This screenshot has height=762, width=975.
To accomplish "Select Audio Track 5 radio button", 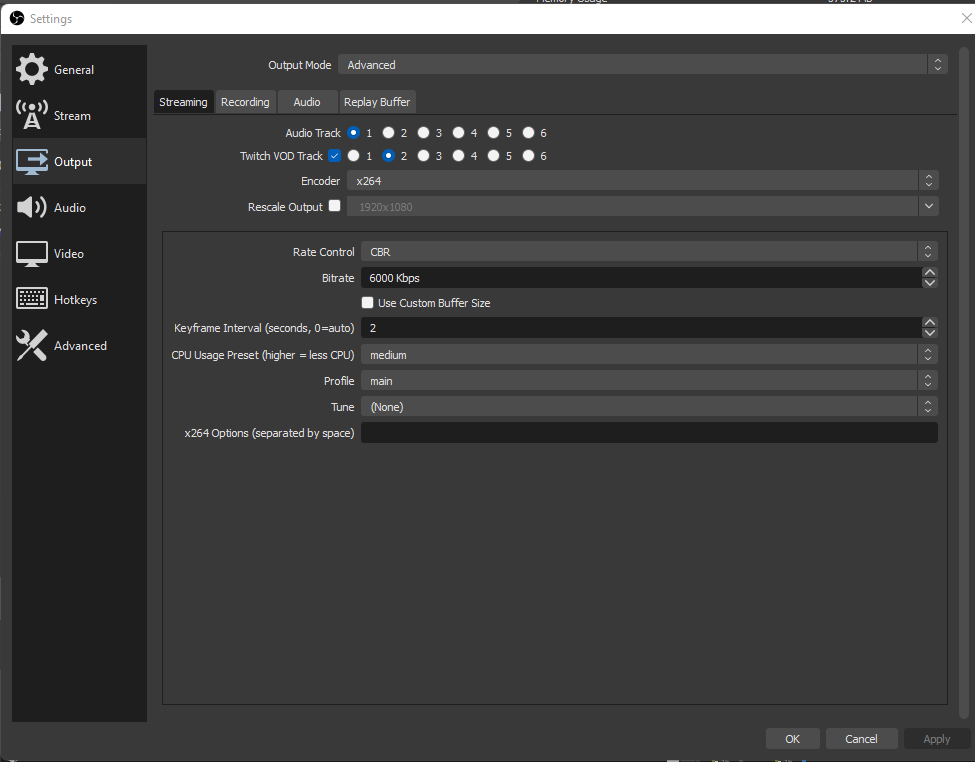I will (493, 132).
